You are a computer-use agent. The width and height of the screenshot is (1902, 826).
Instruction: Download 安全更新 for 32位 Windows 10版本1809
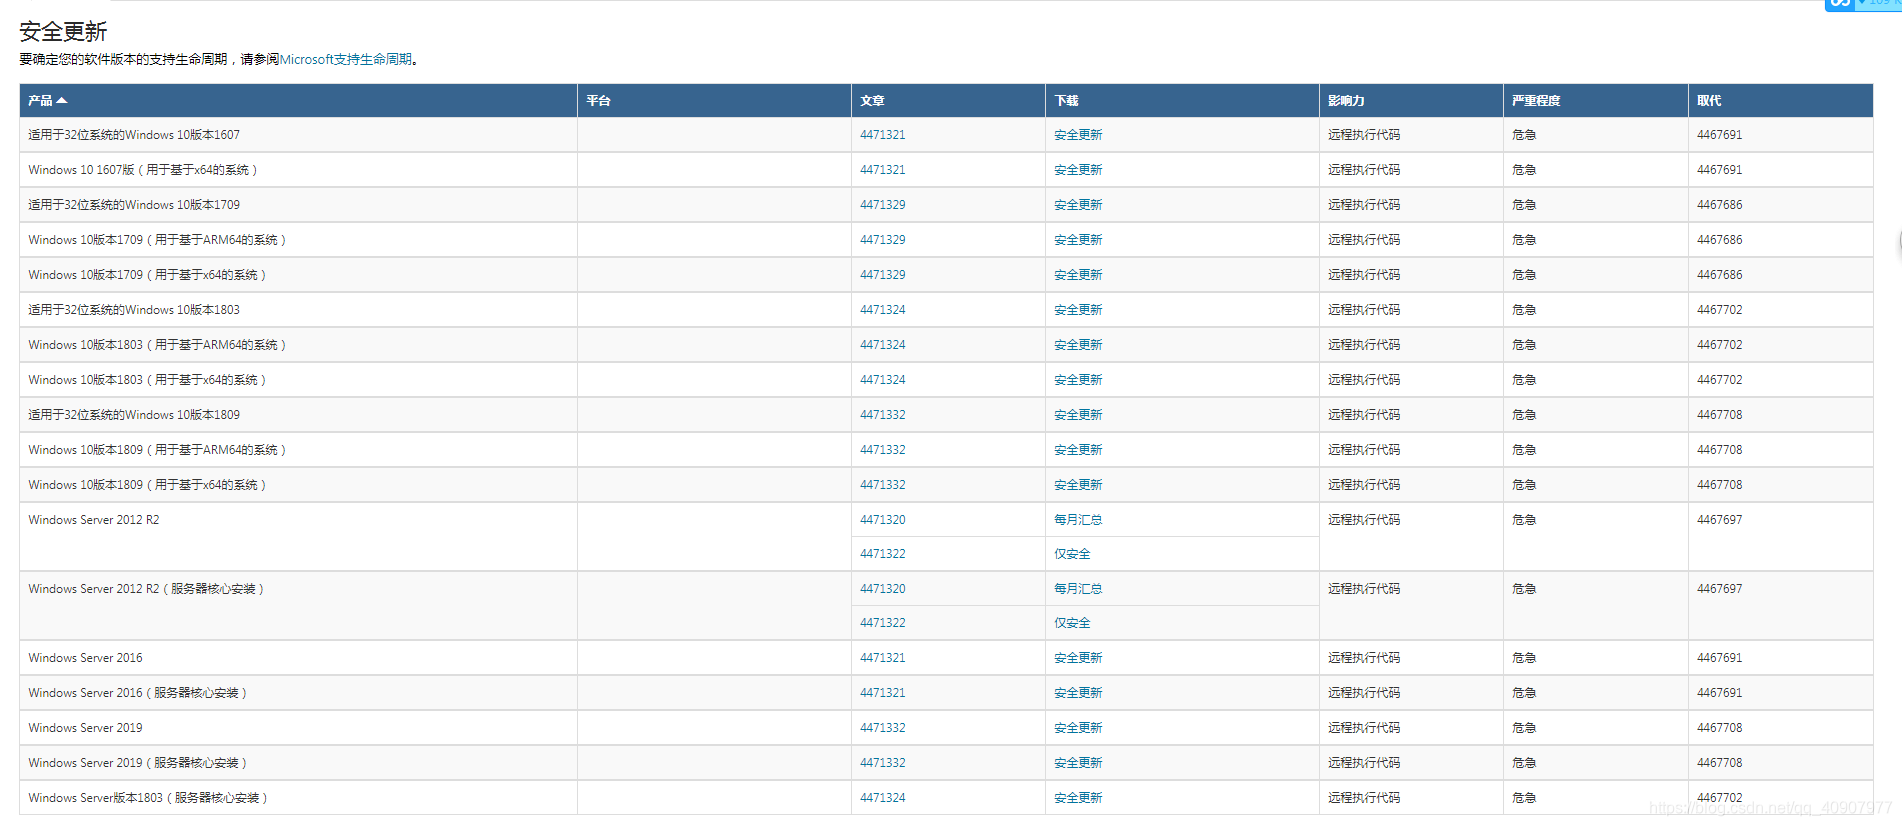pos(1078,415)
